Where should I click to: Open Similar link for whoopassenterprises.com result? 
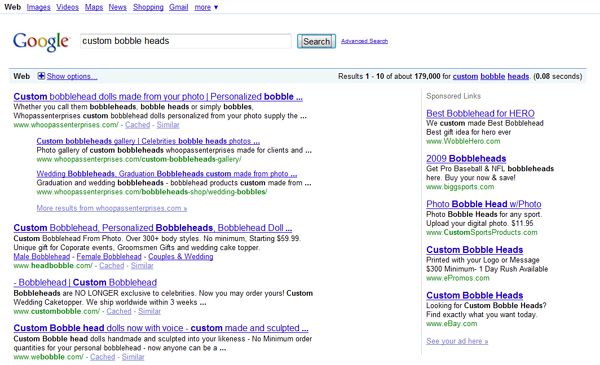coord(168,125)
